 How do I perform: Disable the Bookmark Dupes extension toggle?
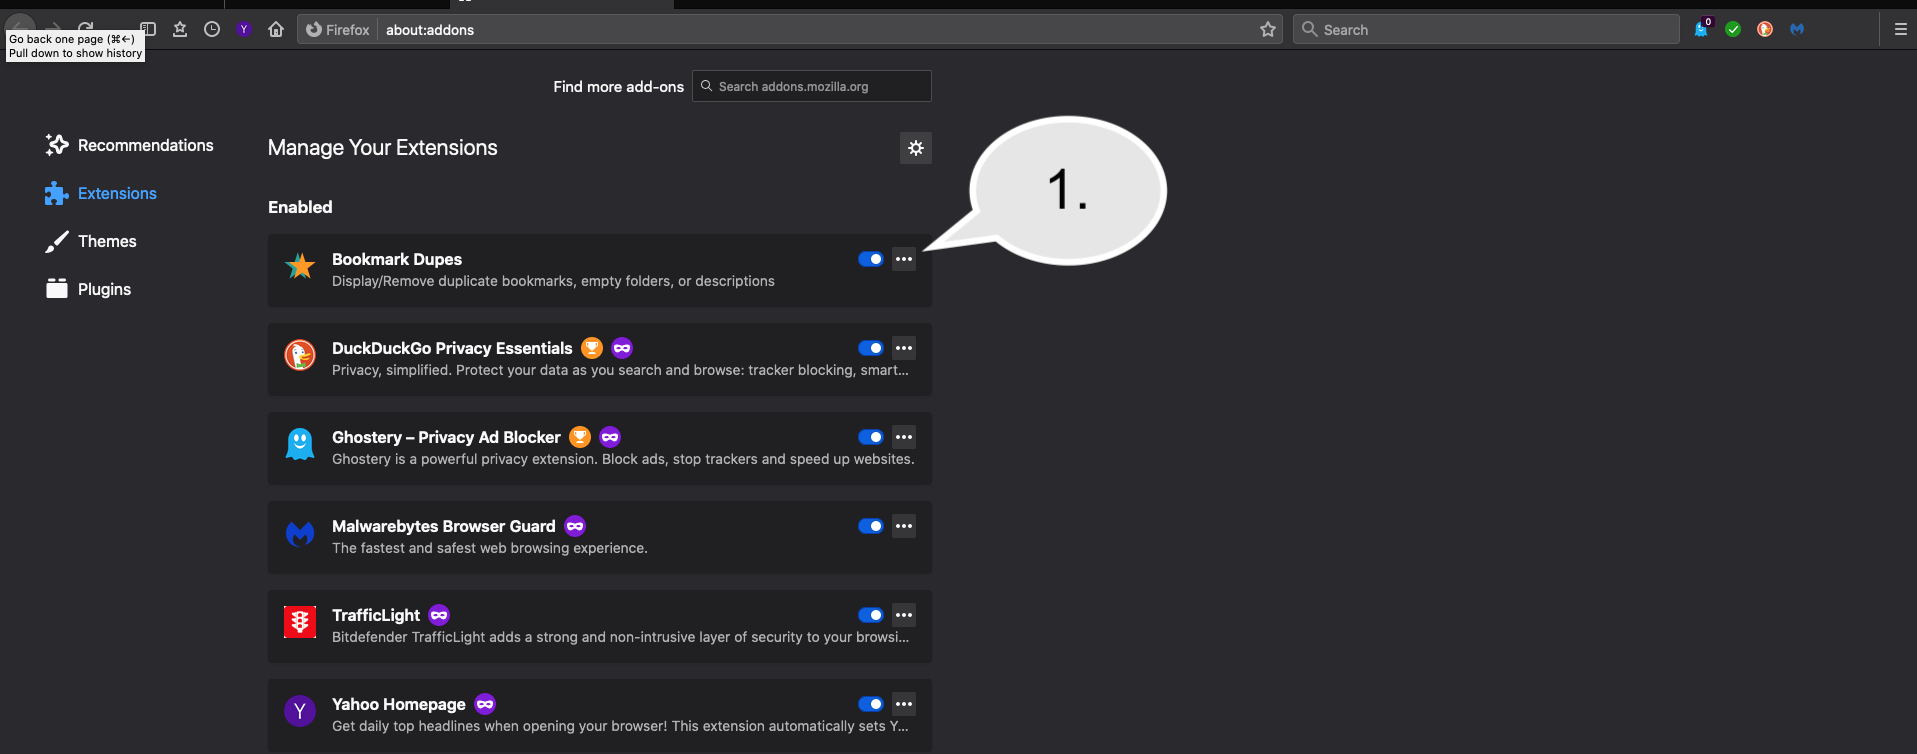point(871,259)
